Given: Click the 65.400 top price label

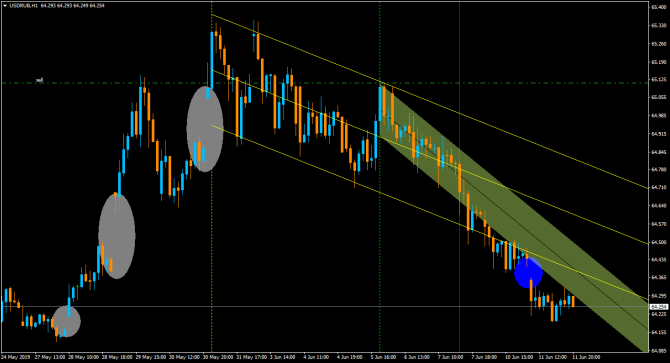Looking at the screenshot, I should (x=658, y=7).
